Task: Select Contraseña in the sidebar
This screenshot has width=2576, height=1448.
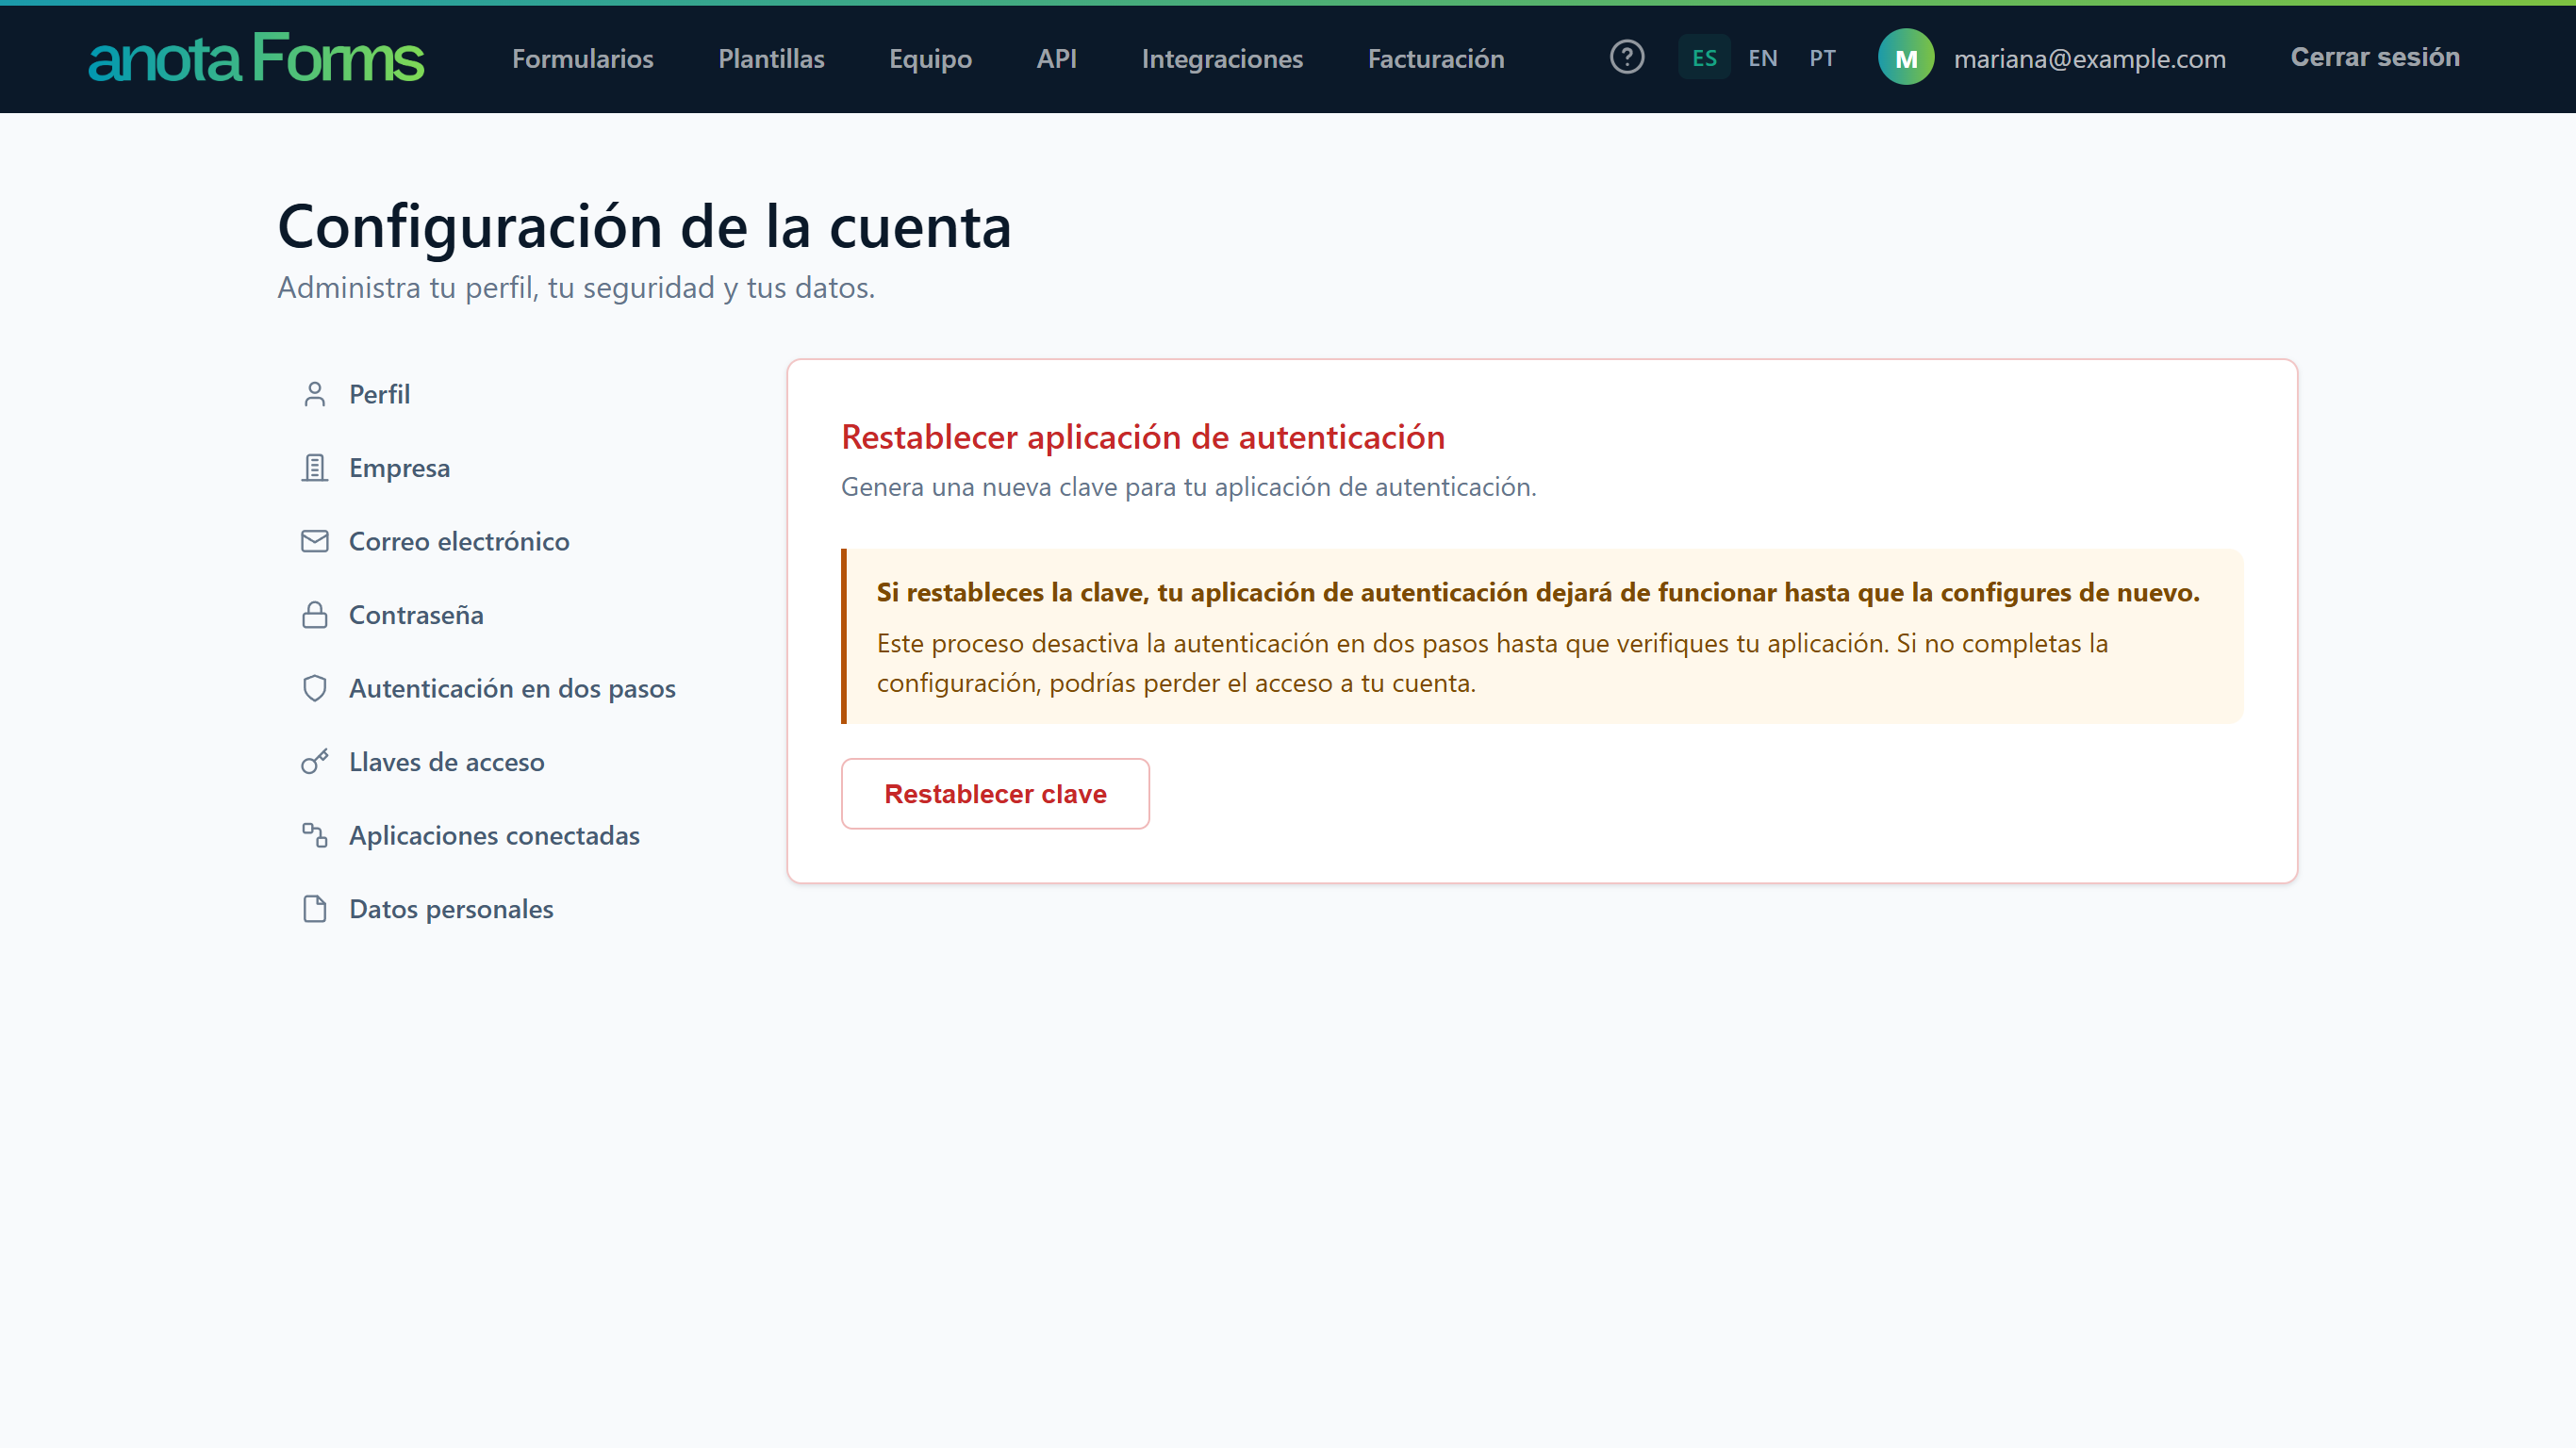Action: click(500, 615)
